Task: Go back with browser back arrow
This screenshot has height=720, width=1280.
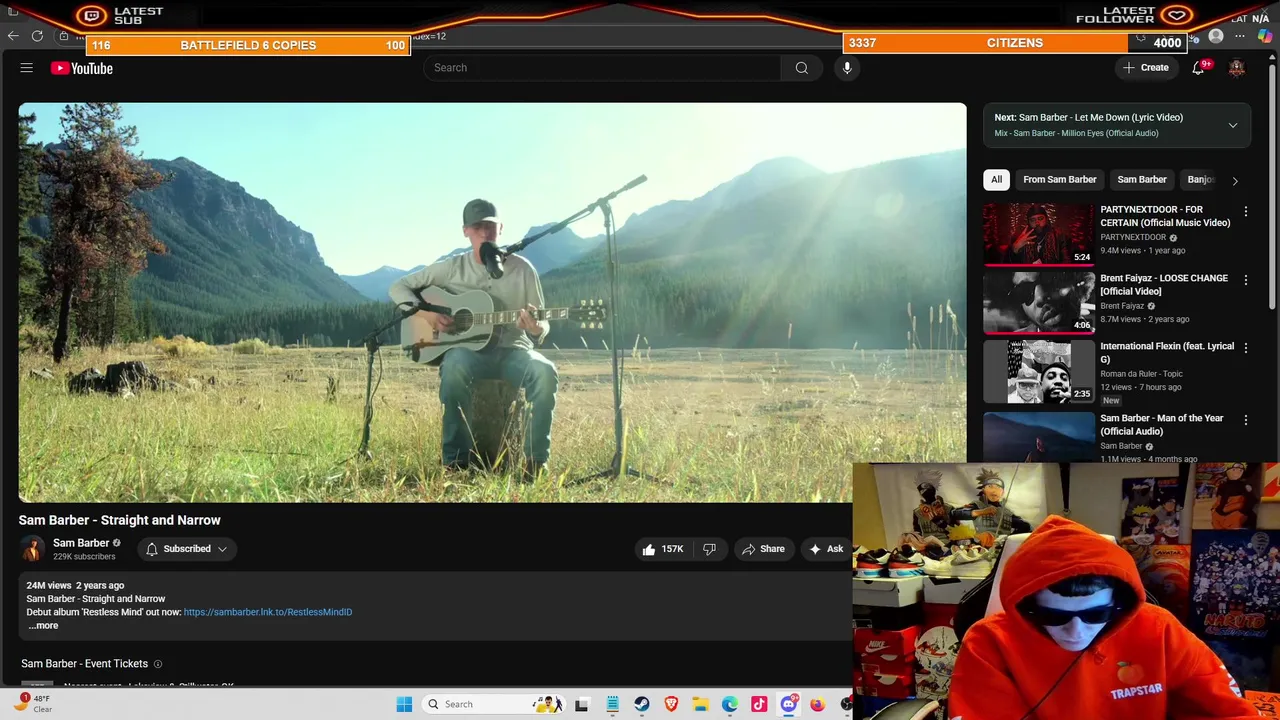Action: pyautogui.click(x=13, y=36)
